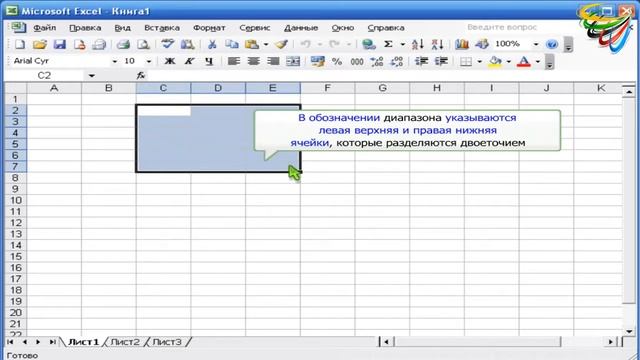640x360 pixels.
Task: Toggle align right
Action: point(273,62)
